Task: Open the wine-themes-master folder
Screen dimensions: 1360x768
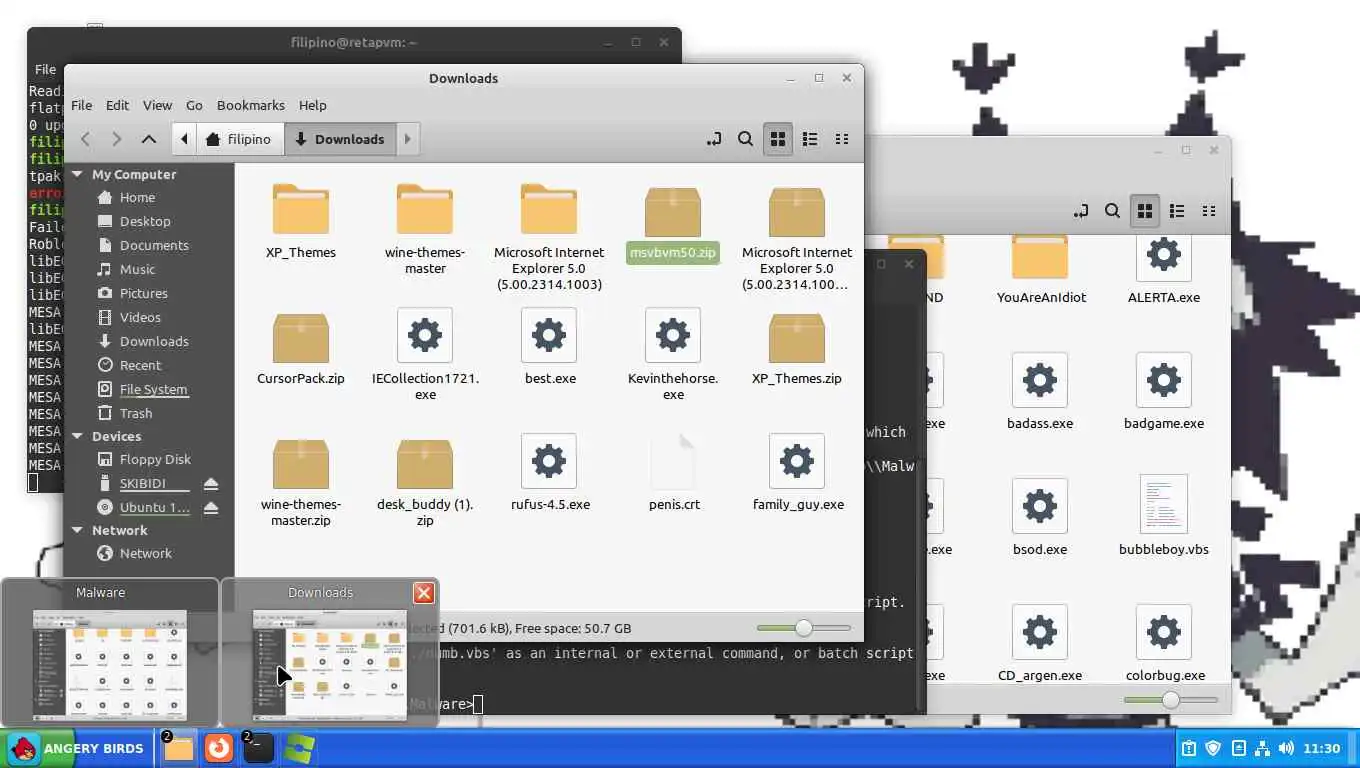Action: pos(425,228)
